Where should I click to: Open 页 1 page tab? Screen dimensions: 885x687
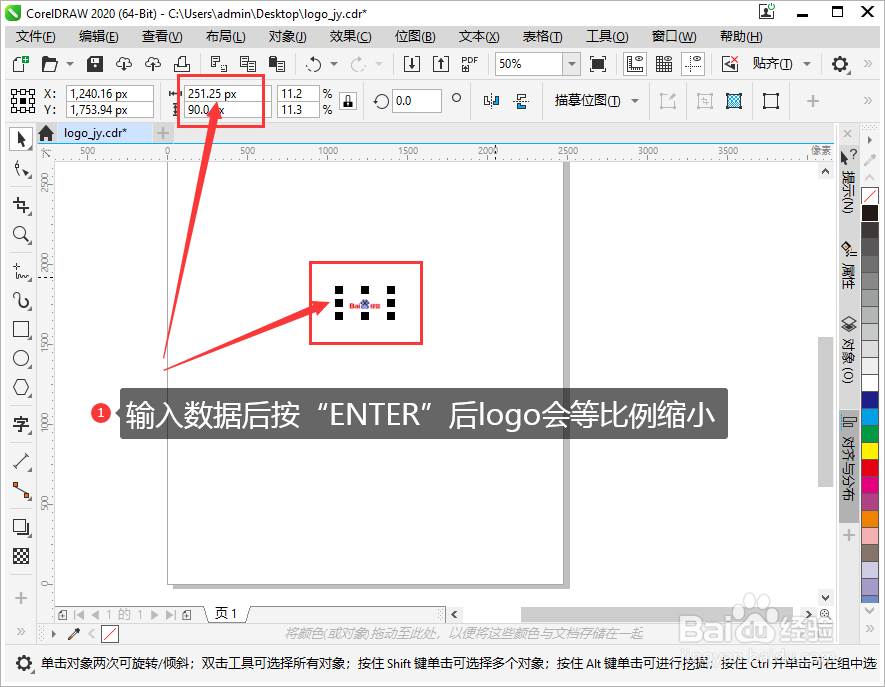point(226,614)
